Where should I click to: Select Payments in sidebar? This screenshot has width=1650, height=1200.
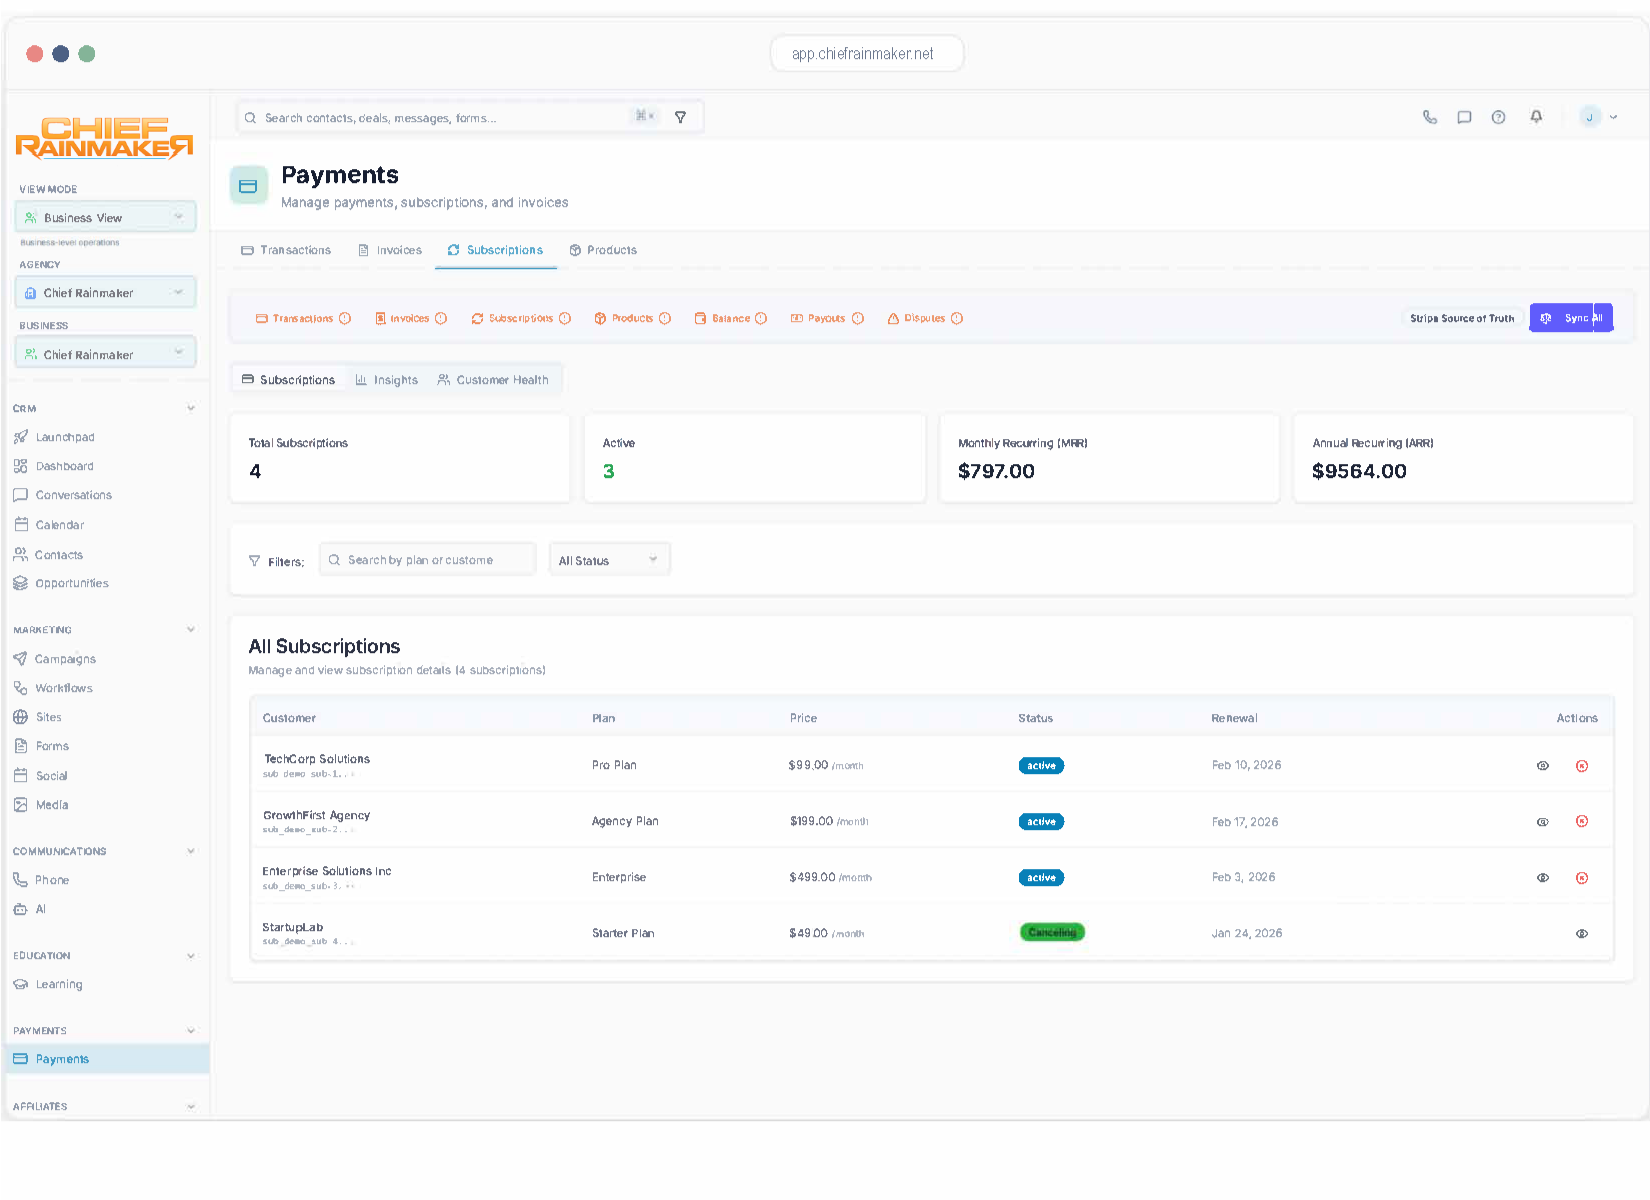(107, 1059)
